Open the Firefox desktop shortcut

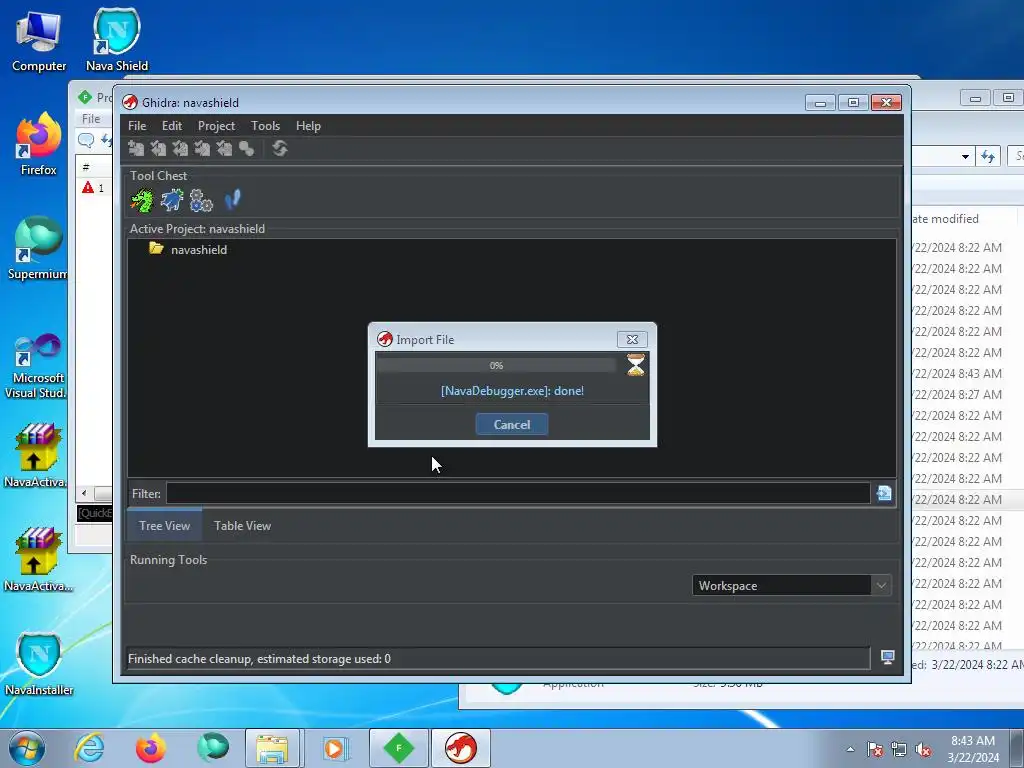click(39, 144)
